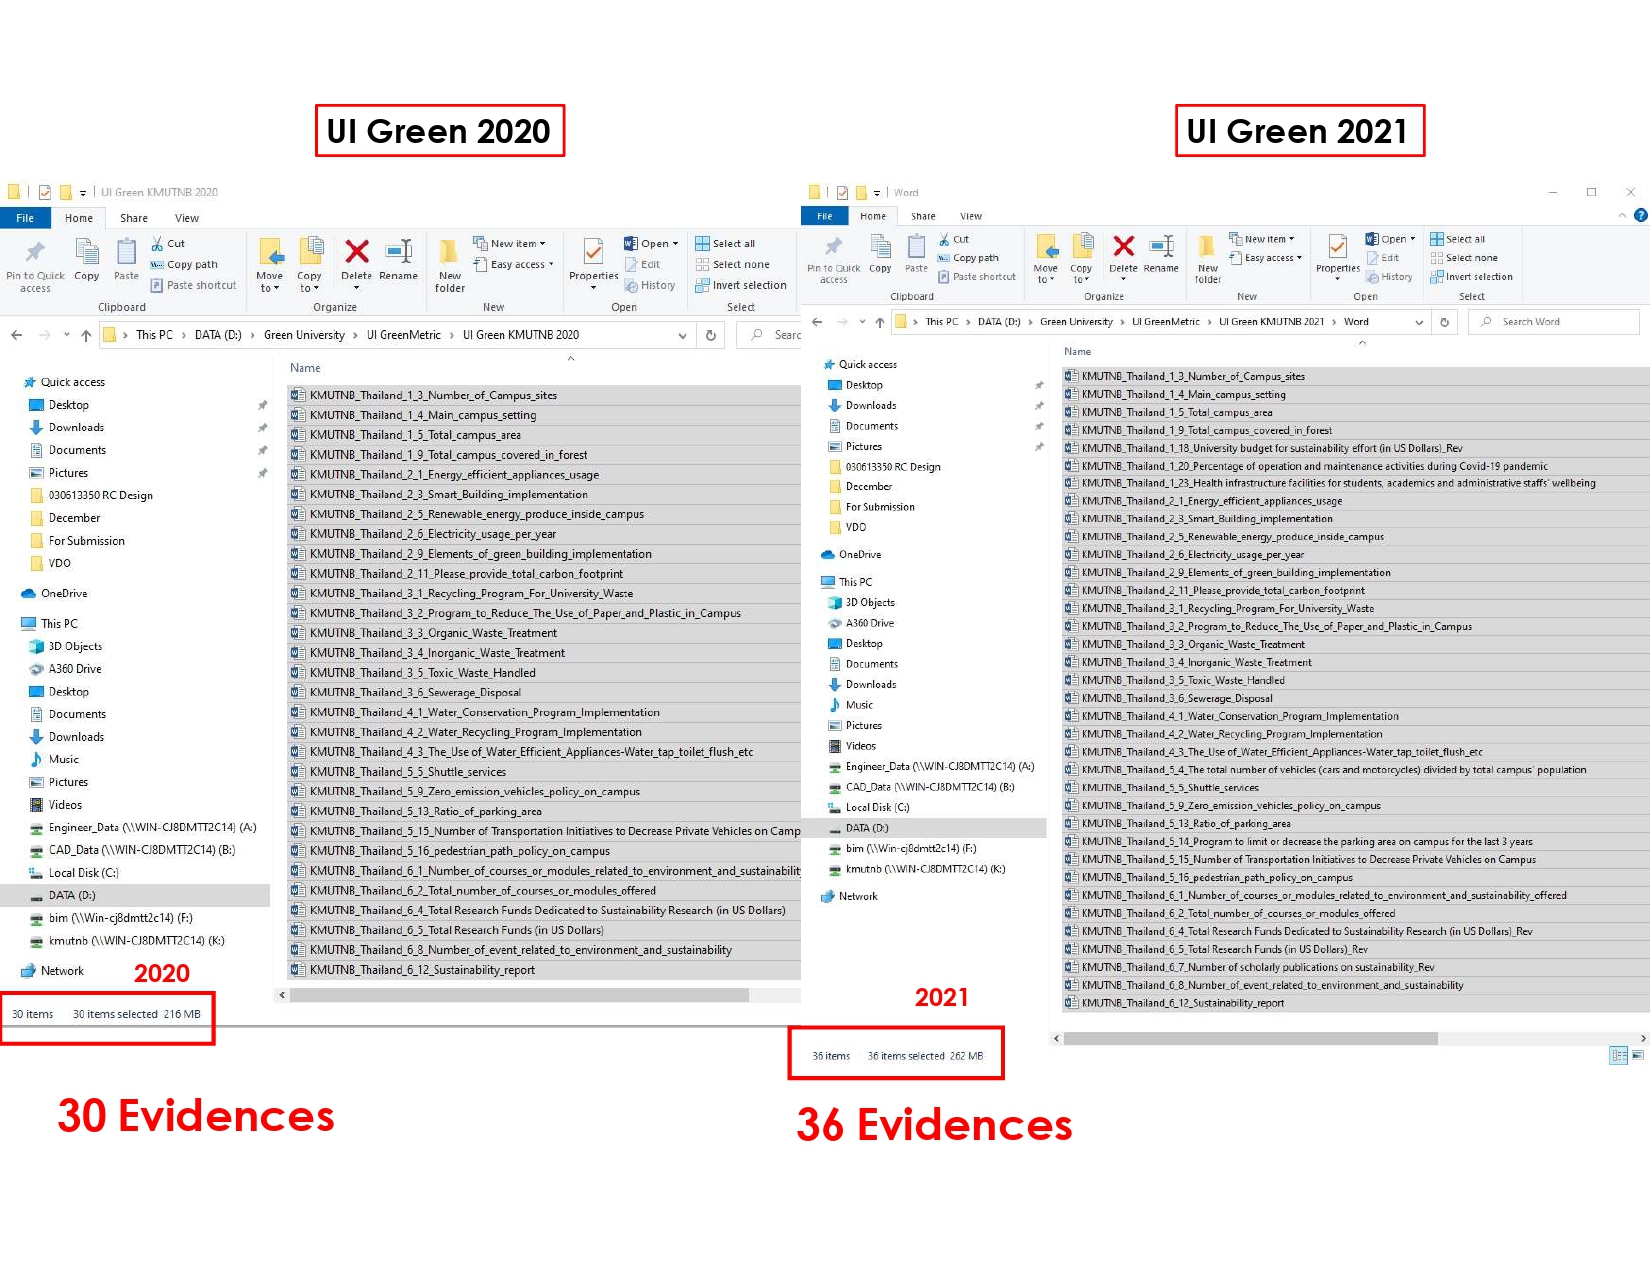Open Easy access dropdown in 2020 window
1650x1275 pixels.
513,264
